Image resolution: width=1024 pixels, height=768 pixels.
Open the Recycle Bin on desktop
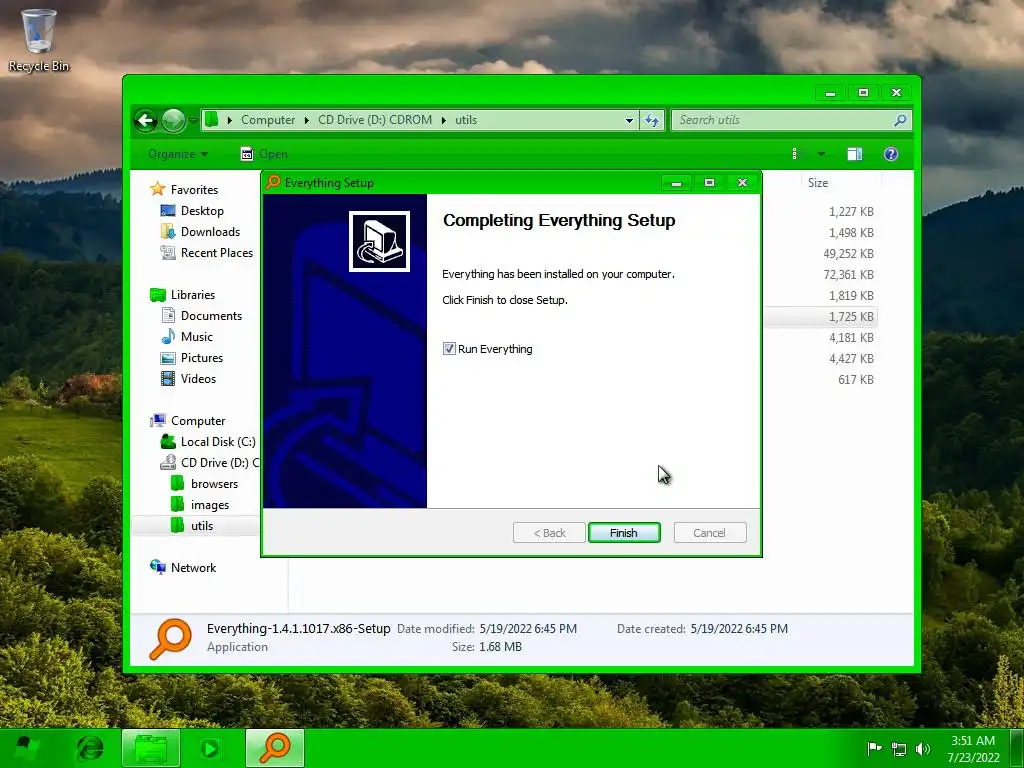38,39
